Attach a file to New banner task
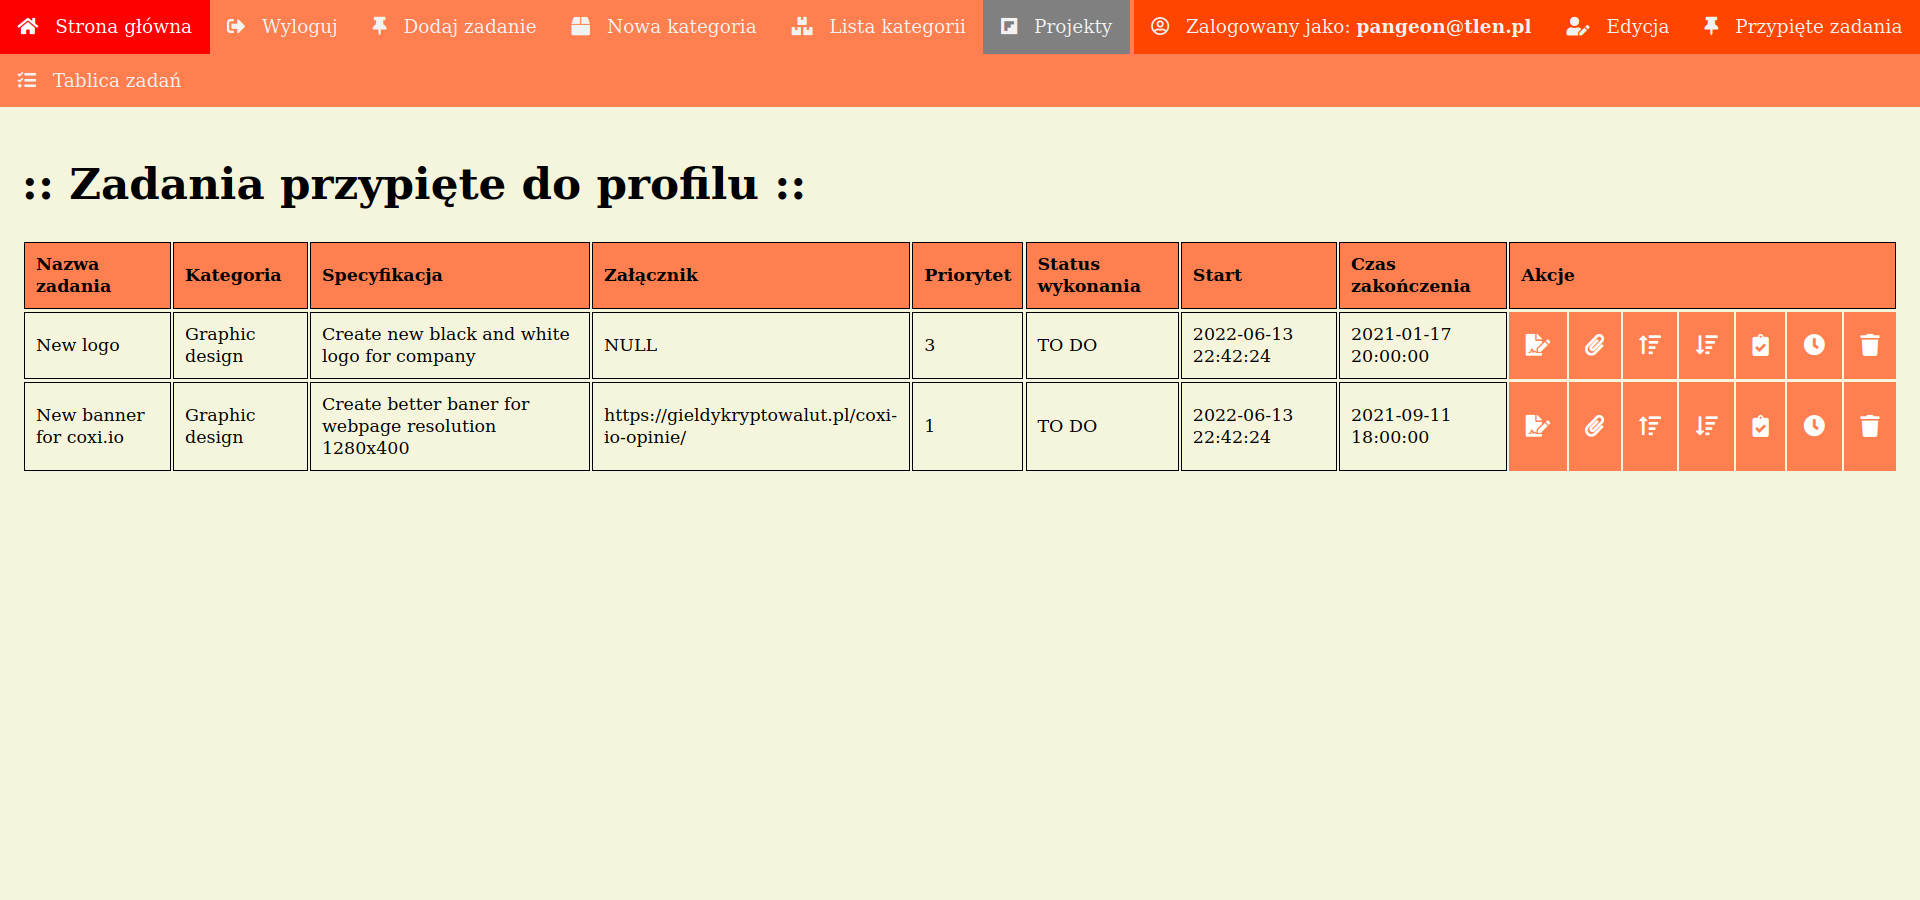The width and height of the screenshot is (1920, 900). click(1595, 426)
